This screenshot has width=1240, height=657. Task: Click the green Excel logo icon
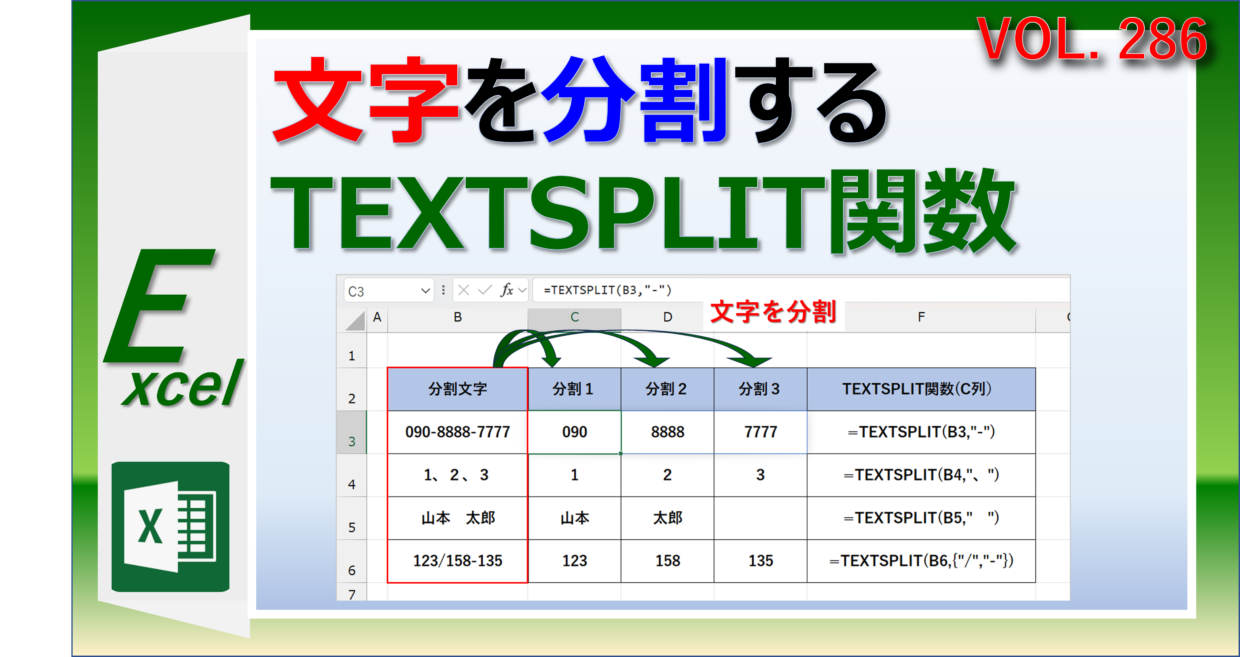[x=170, y=527]
